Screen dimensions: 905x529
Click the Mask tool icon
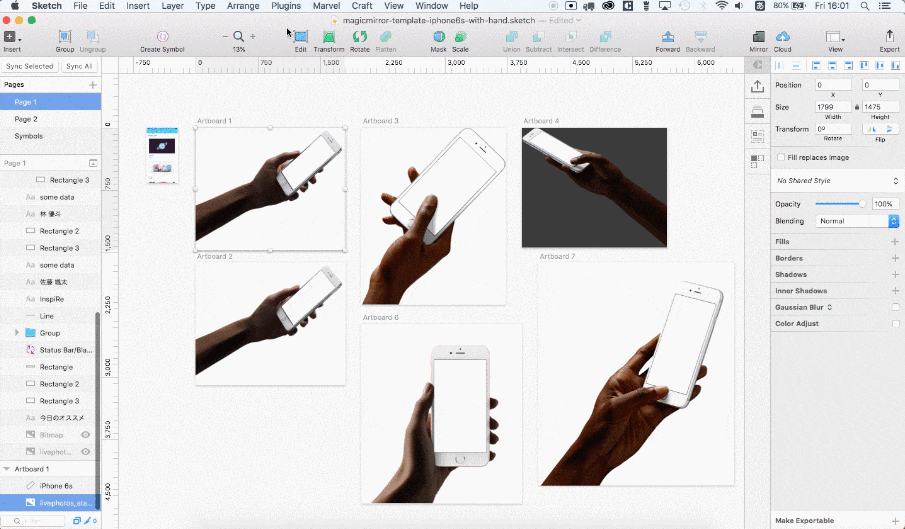pos(439,37)
